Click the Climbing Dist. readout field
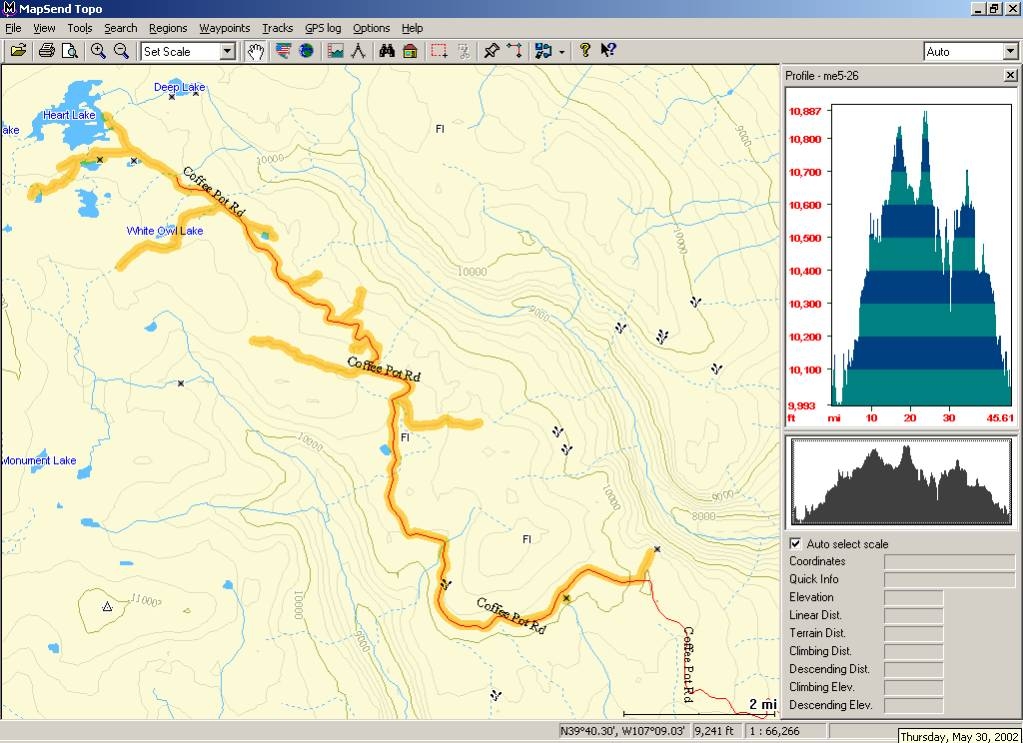 pos(913,651)
